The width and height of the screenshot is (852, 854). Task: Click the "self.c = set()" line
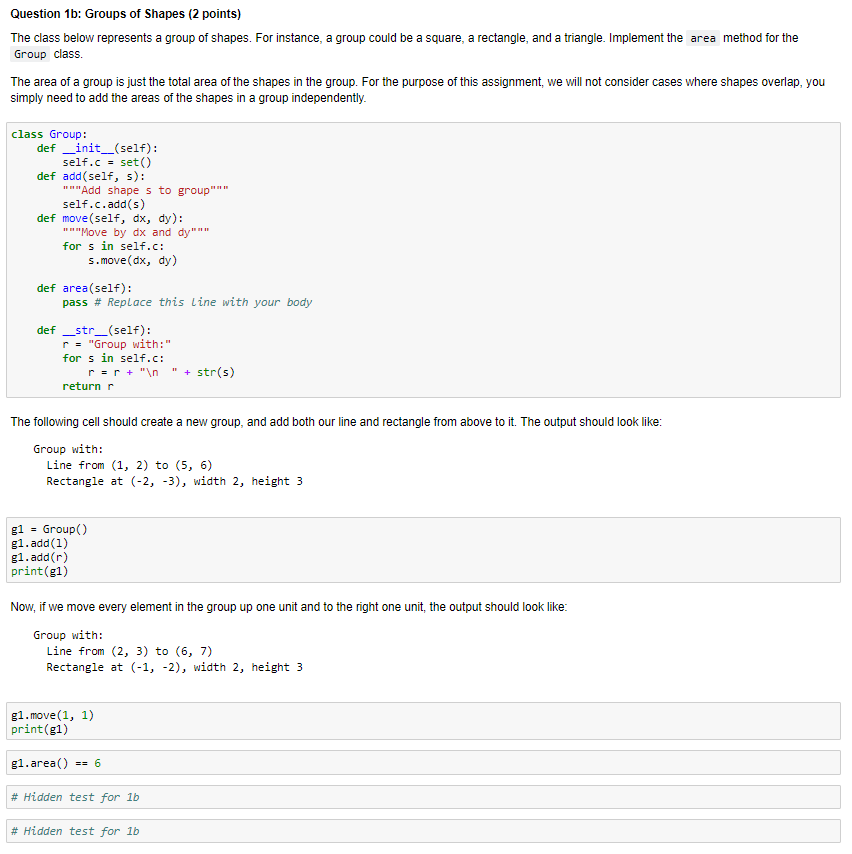point(107,162)
